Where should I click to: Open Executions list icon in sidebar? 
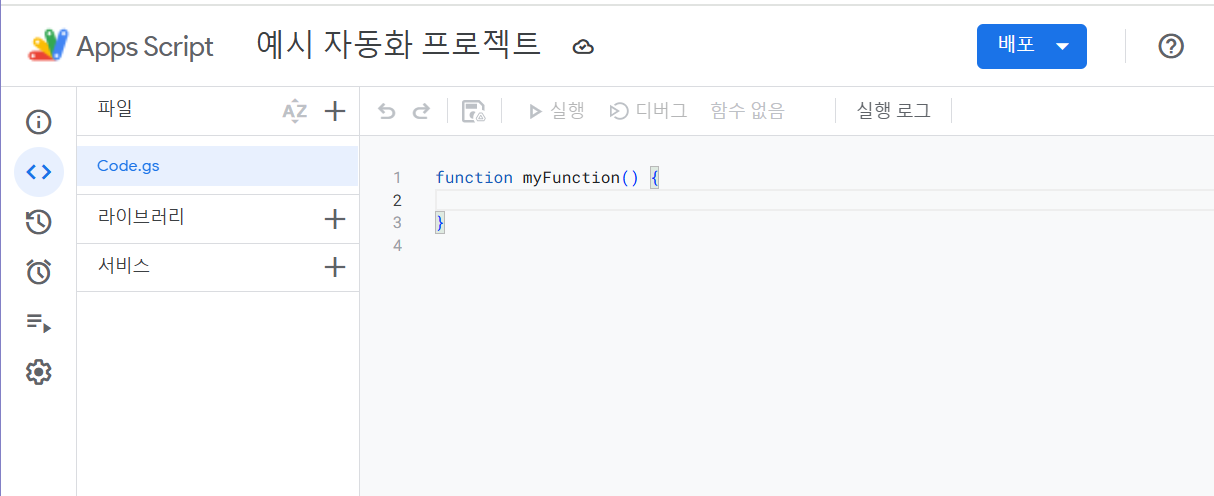[38, 322]
